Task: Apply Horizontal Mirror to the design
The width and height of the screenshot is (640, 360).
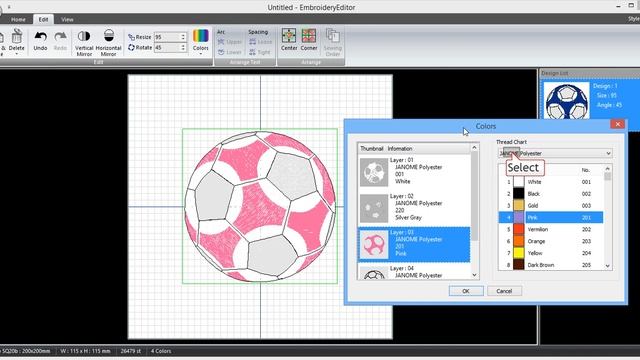Action: (109, 42)
